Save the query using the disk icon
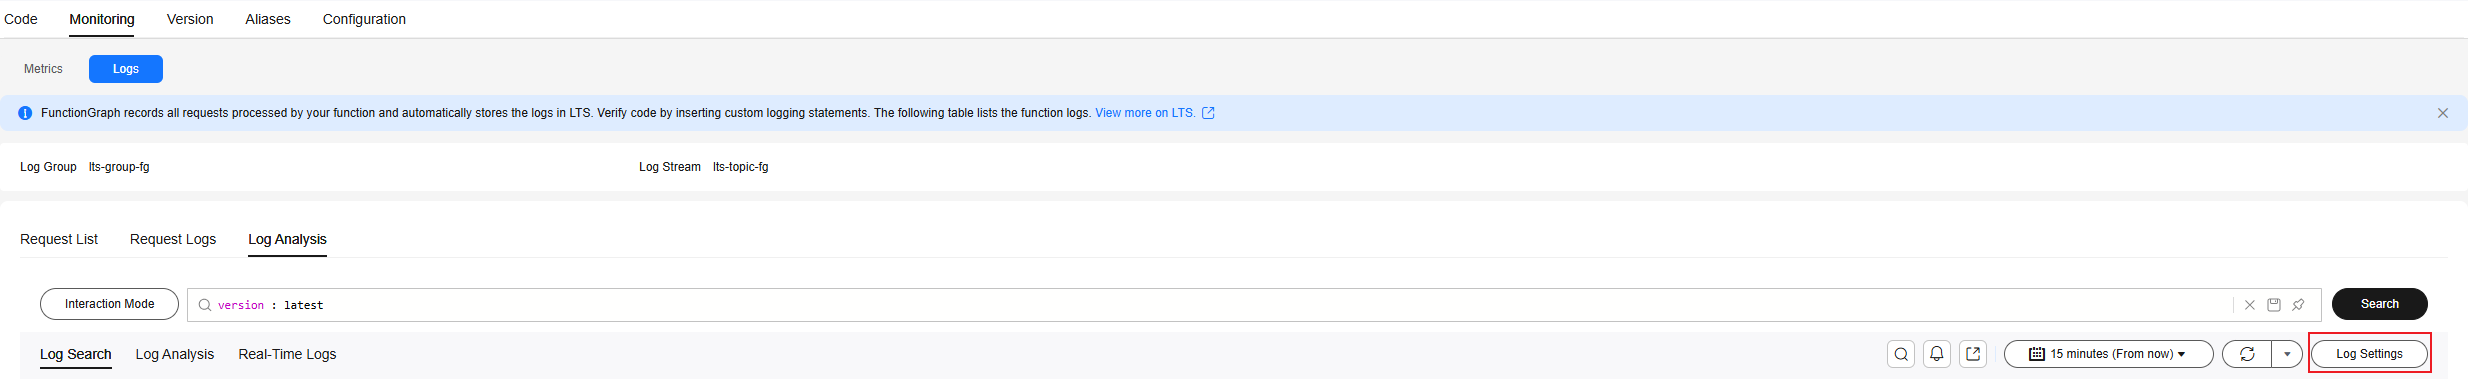 (x=2274, y=305)
